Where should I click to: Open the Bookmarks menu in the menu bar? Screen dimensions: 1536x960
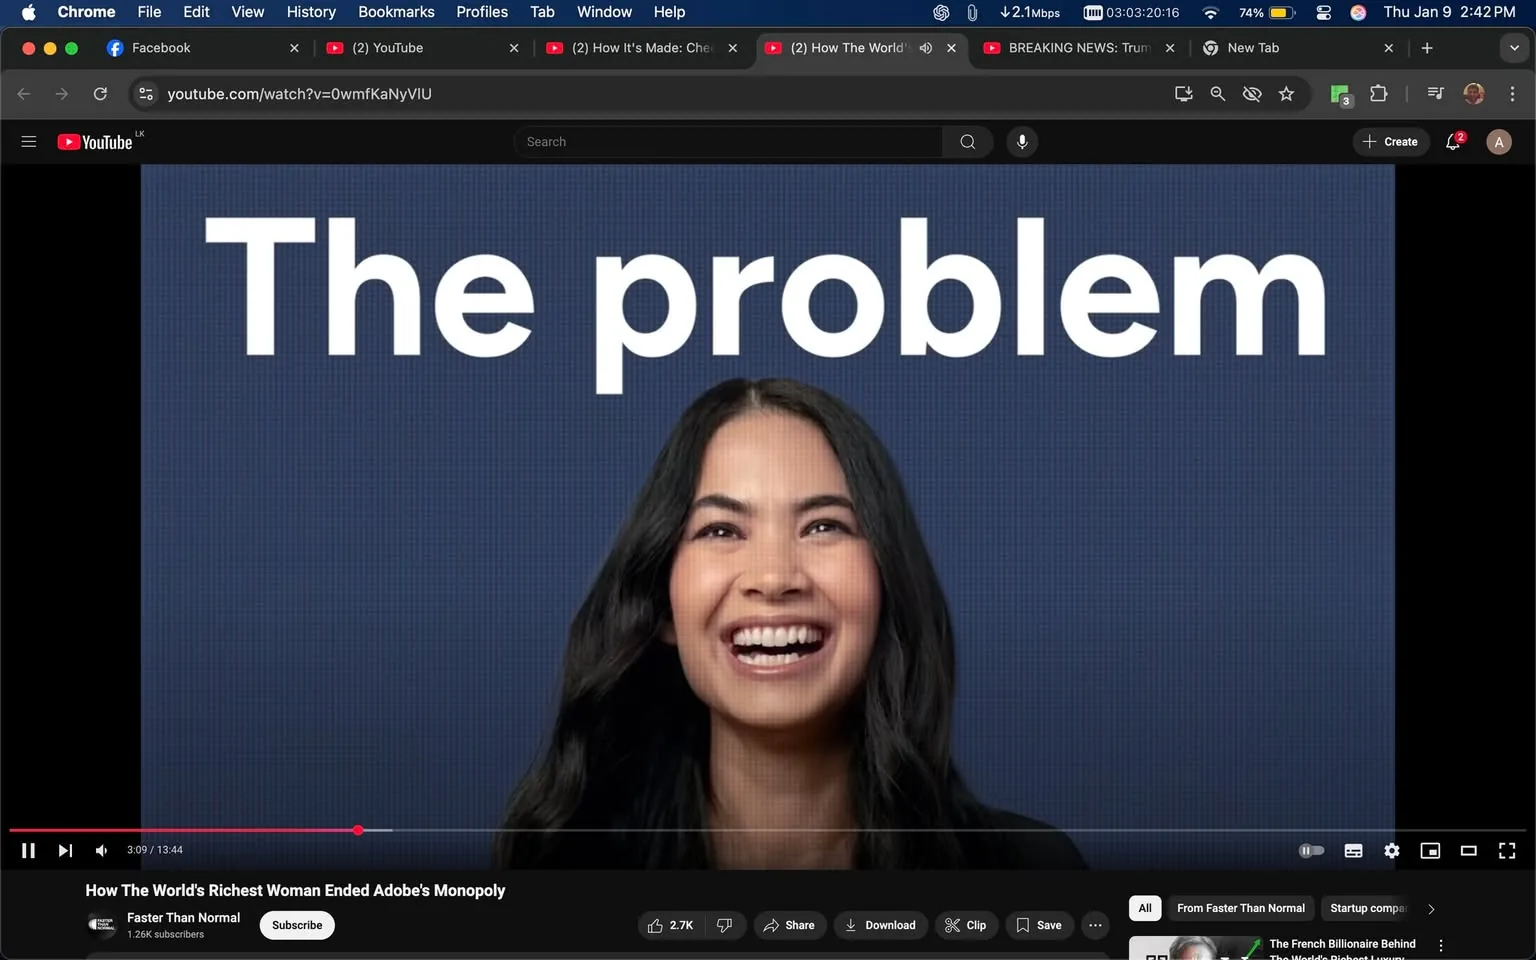(x=396, y=12)
